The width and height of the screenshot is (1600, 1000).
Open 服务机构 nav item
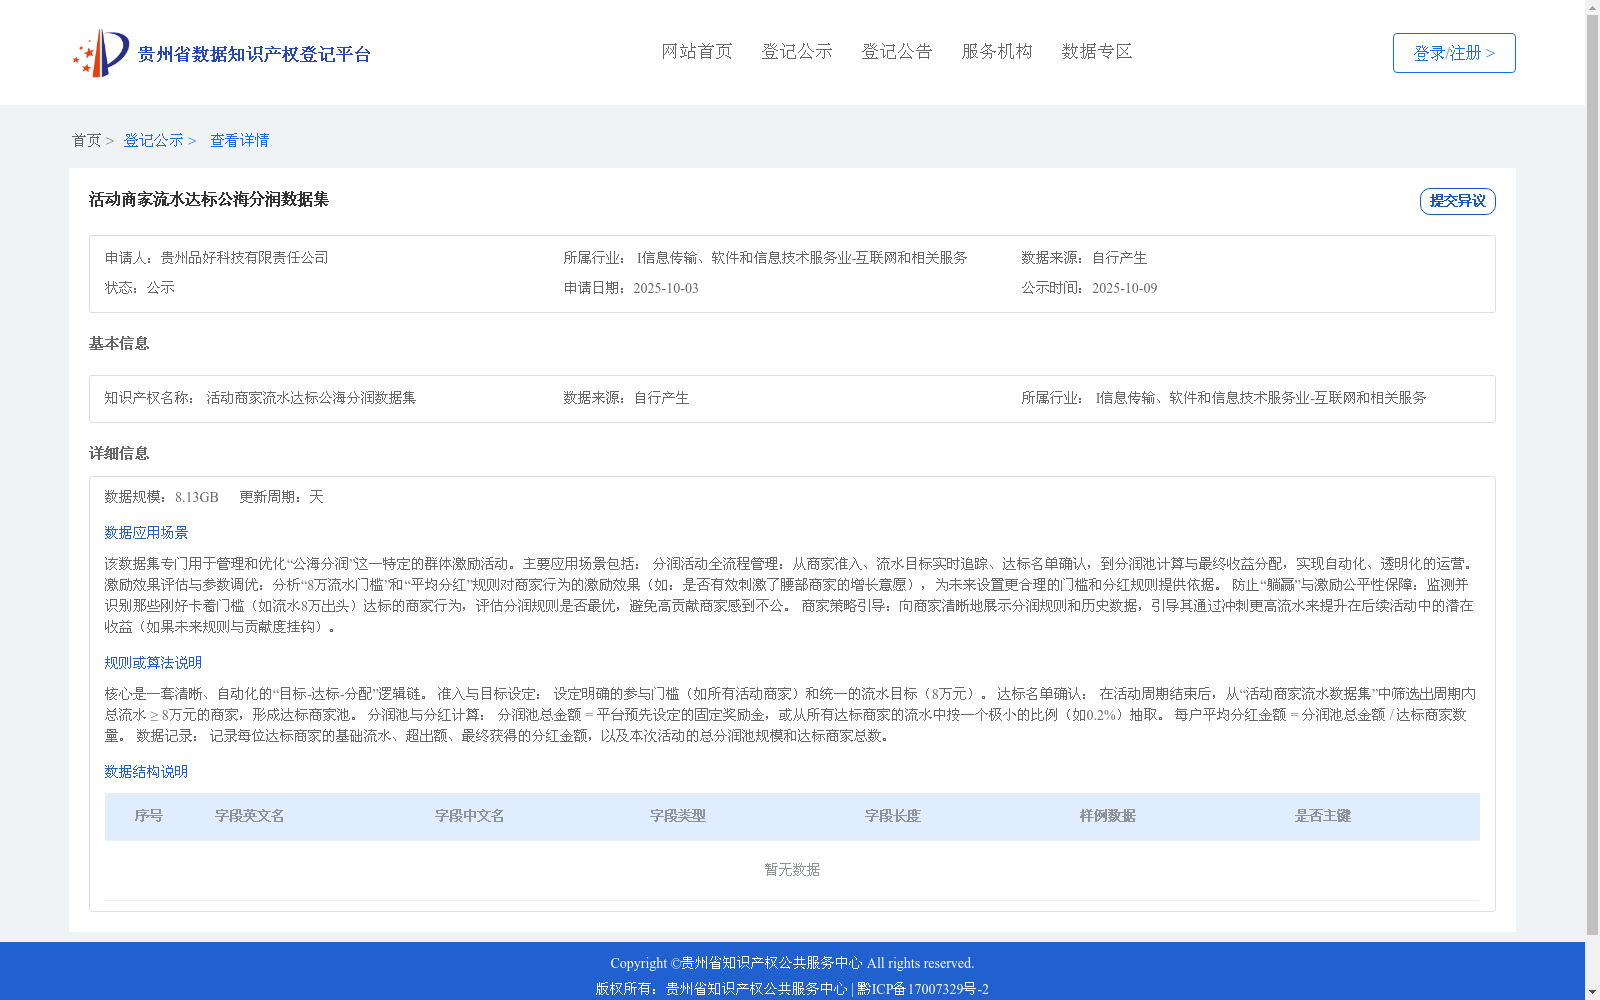[997, 51]
